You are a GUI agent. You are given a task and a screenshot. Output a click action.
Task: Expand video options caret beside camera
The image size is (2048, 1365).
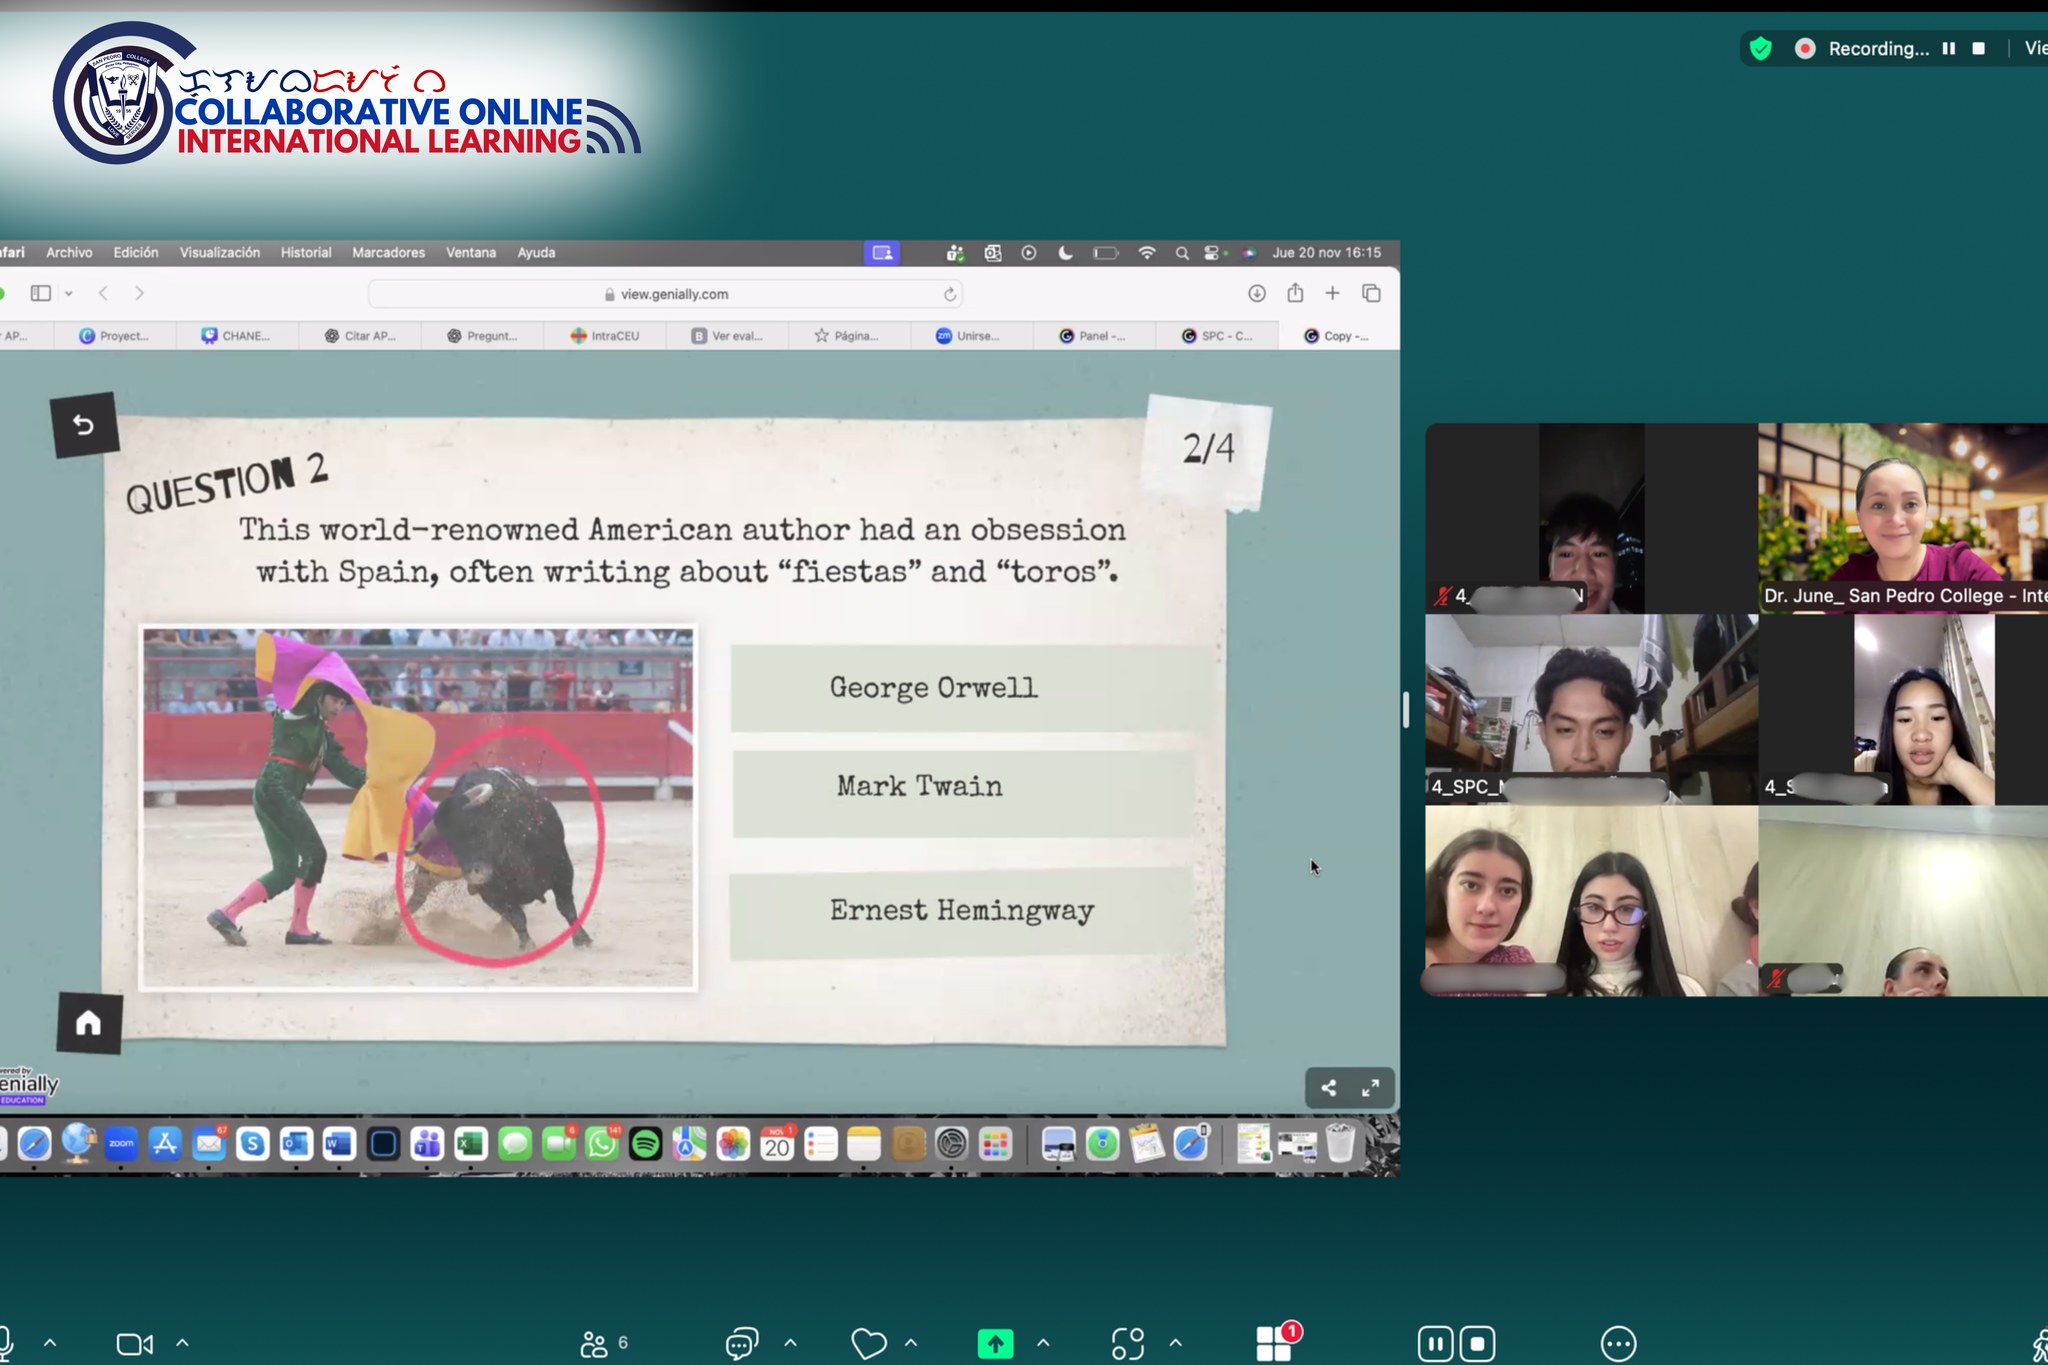click(183, 1343)
